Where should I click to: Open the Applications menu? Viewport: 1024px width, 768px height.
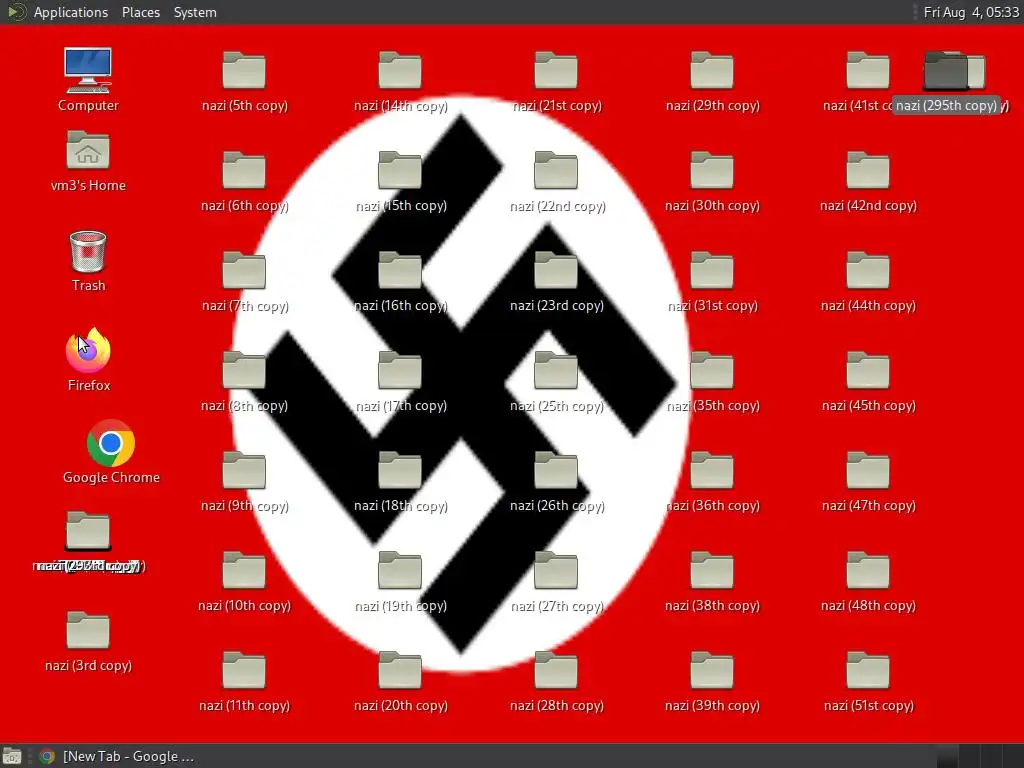[71, 12]
